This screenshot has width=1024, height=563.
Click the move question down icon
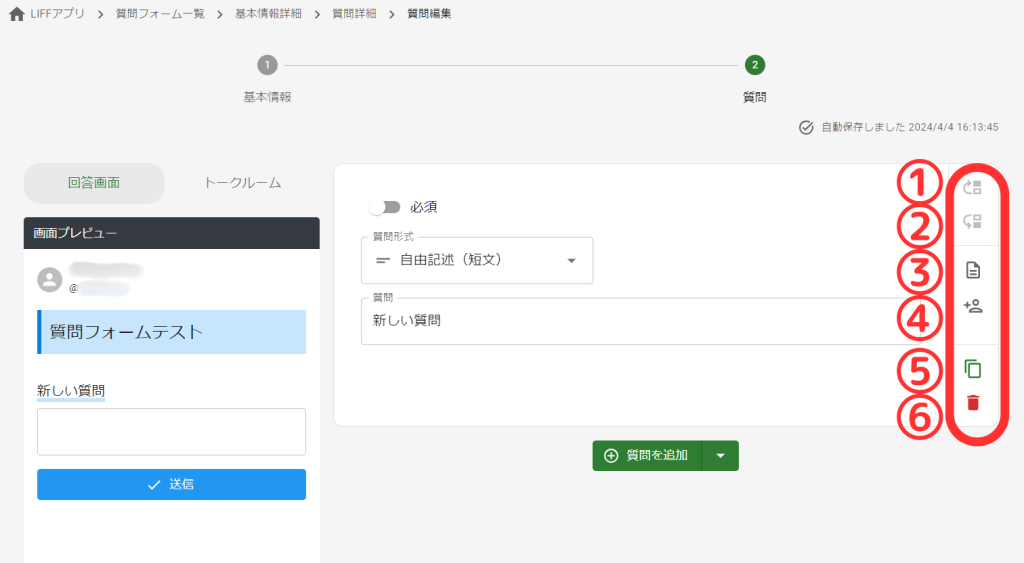pyautogui.click(x=972, y=222)
